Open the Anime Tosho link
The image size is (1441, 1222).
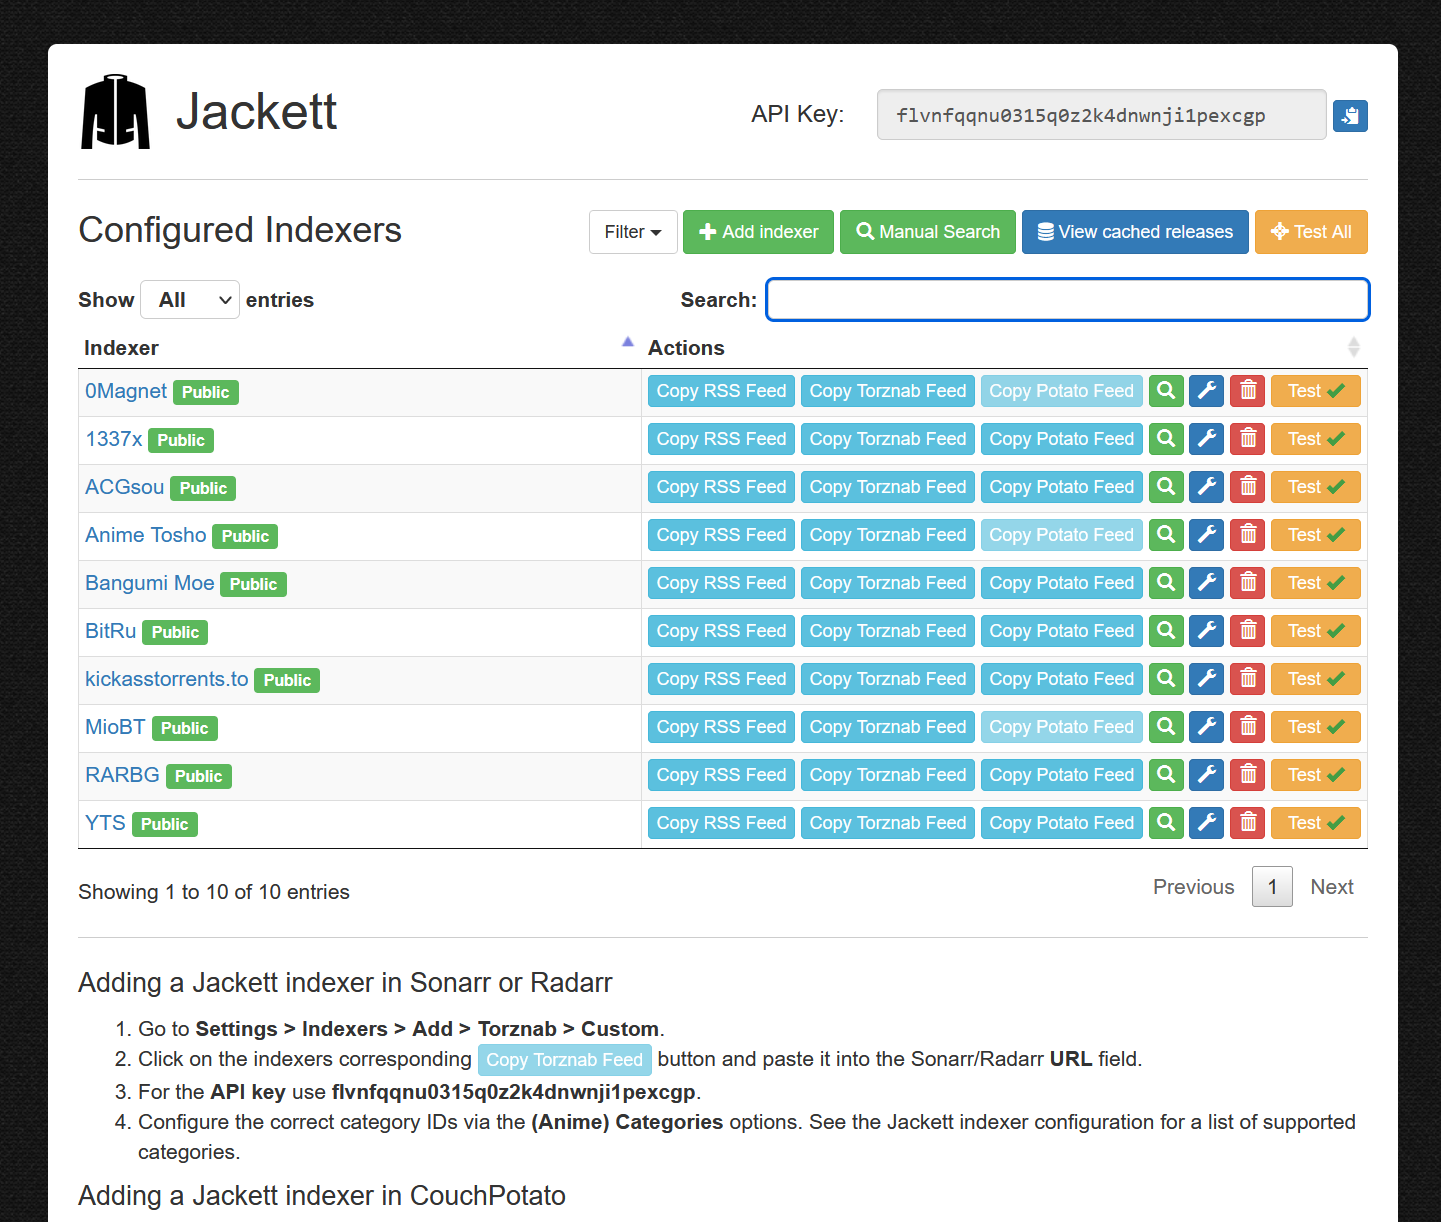pos(146,535)
